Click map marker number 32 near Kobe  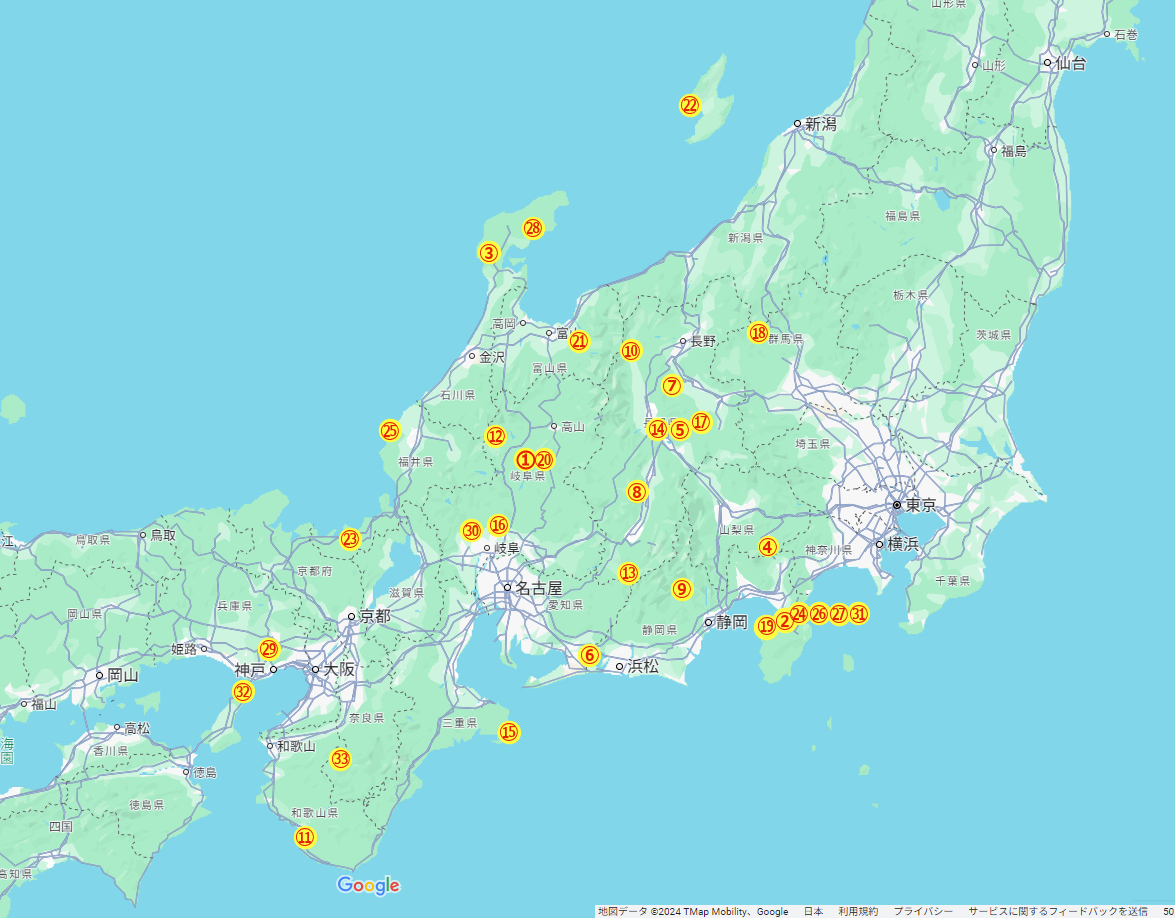click(x=243, y=692)
